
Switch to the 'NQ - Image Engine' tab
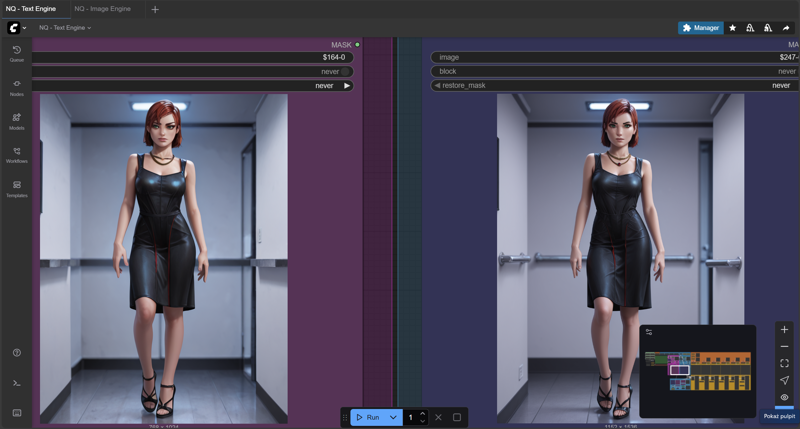[x=102, y=9]
